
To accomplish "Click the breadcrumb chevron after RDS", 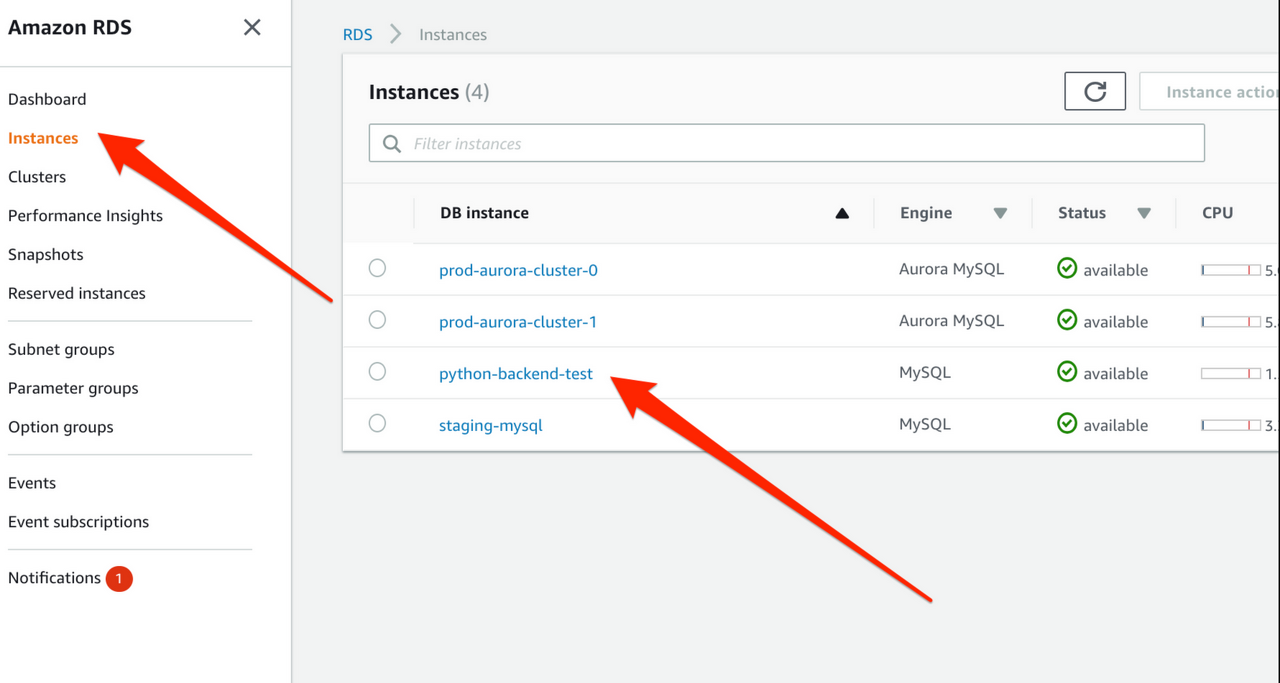I will (396, 34).
